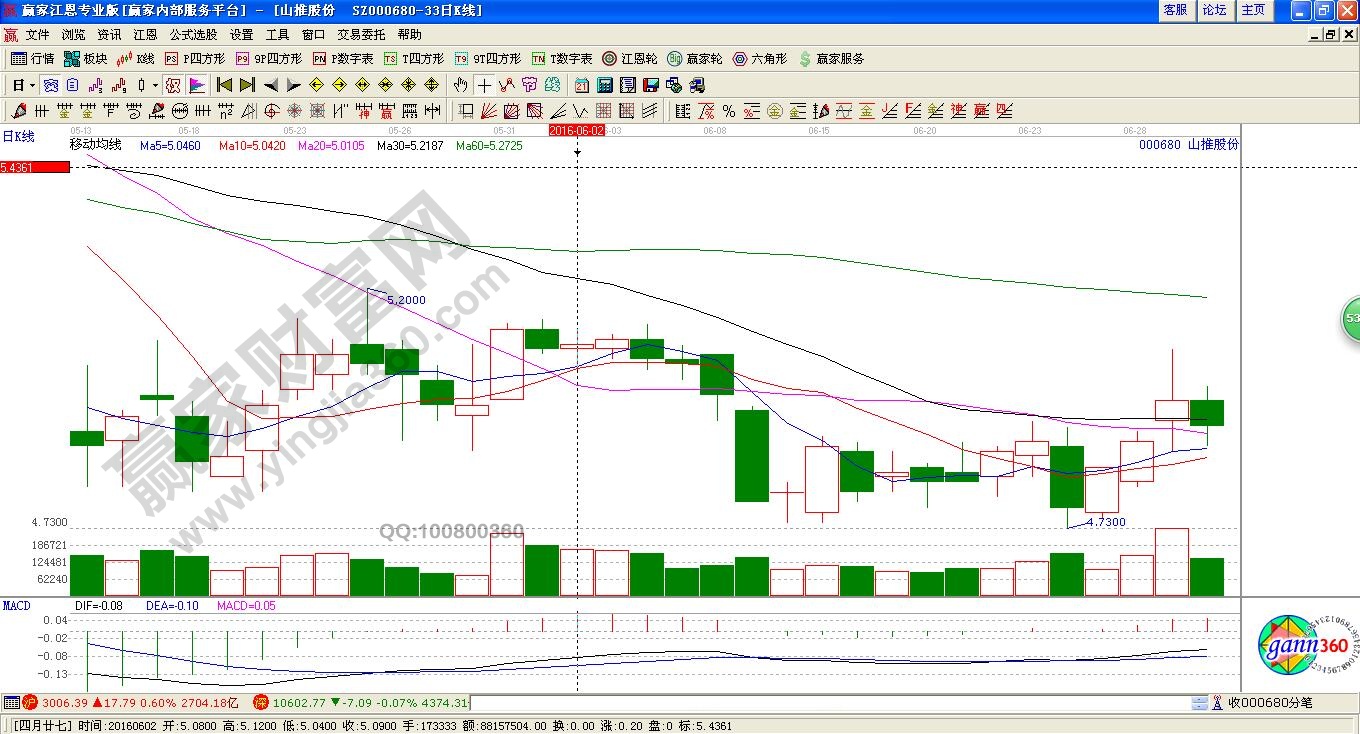Open the 公式选股 menu
The width and height of the screenshot is (1360, 734).
194,34
